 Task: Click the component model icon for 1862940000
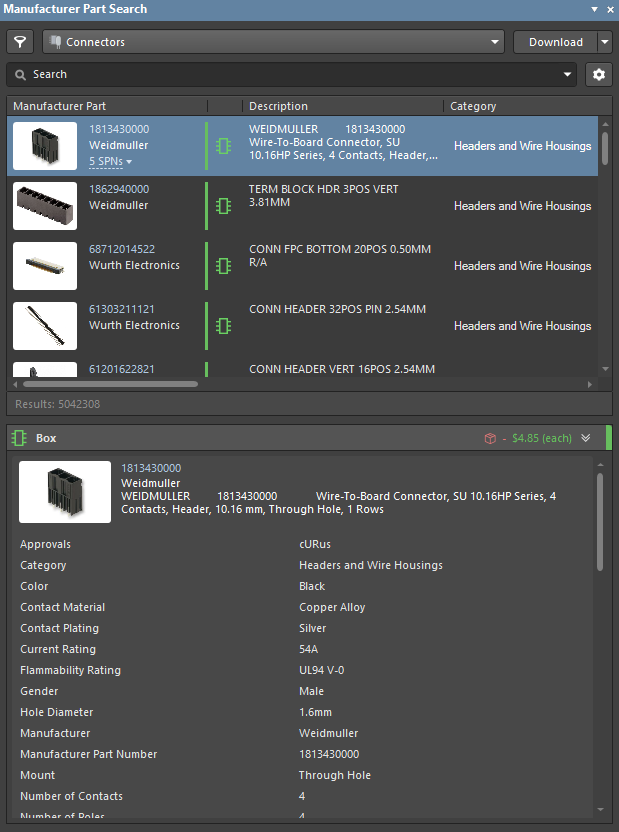tap(223, 206)
